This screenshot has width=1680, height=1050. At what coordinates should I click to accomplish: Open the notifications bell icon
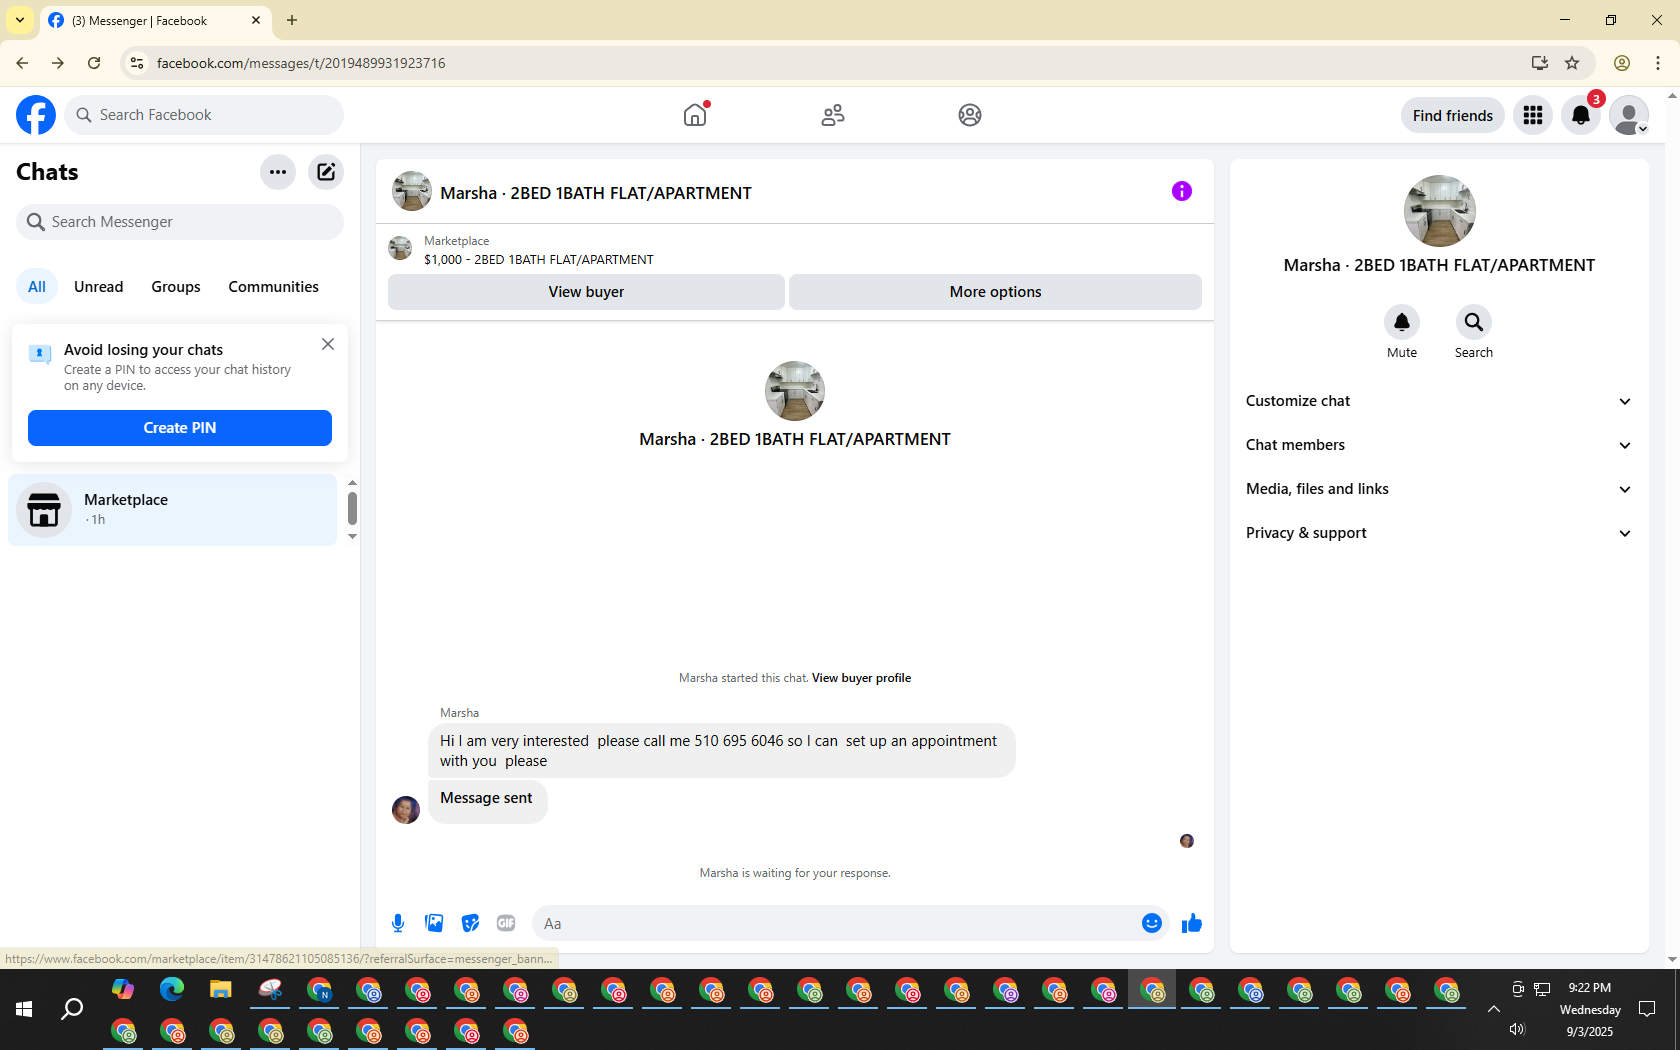(x=1581, y=115)
